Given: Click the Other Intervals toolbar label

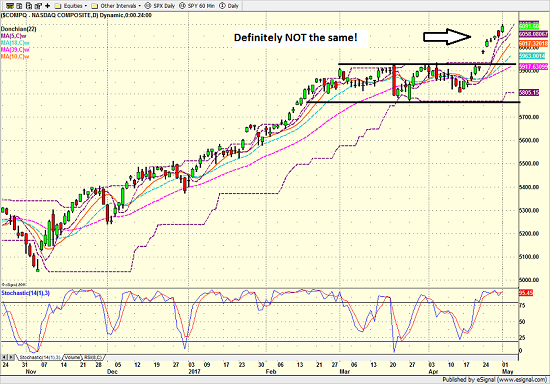Looking at the screenshot, I should coord(118,6).
